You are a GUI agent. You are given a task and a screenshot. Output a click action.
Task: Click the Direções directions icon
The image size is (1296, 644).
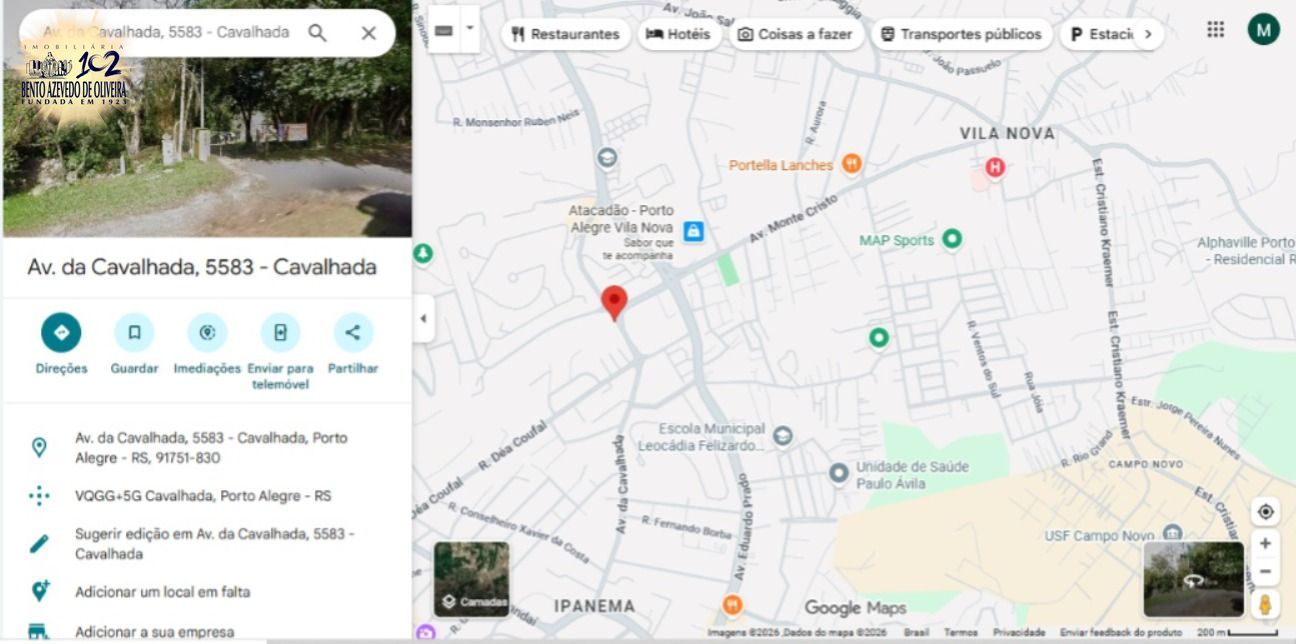point(61,333)
